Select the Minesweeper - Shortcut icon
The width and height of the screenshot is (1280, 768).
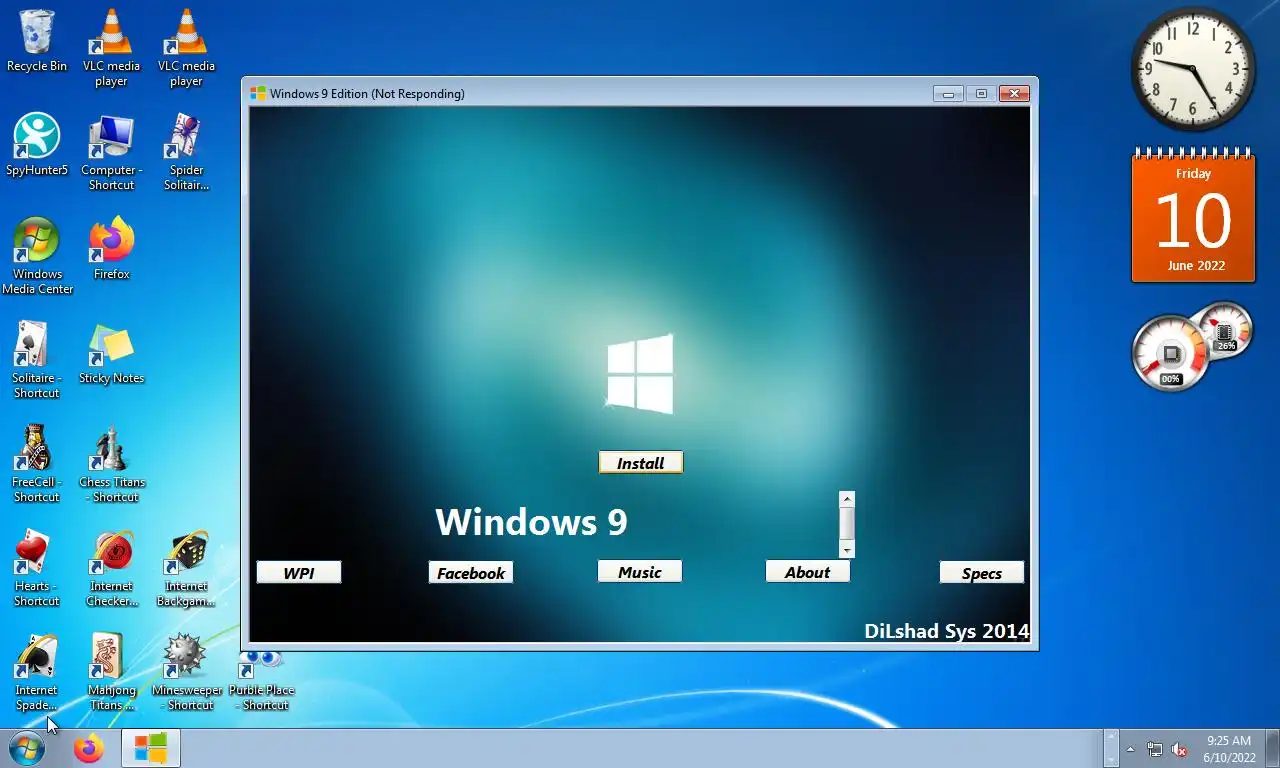186,671
